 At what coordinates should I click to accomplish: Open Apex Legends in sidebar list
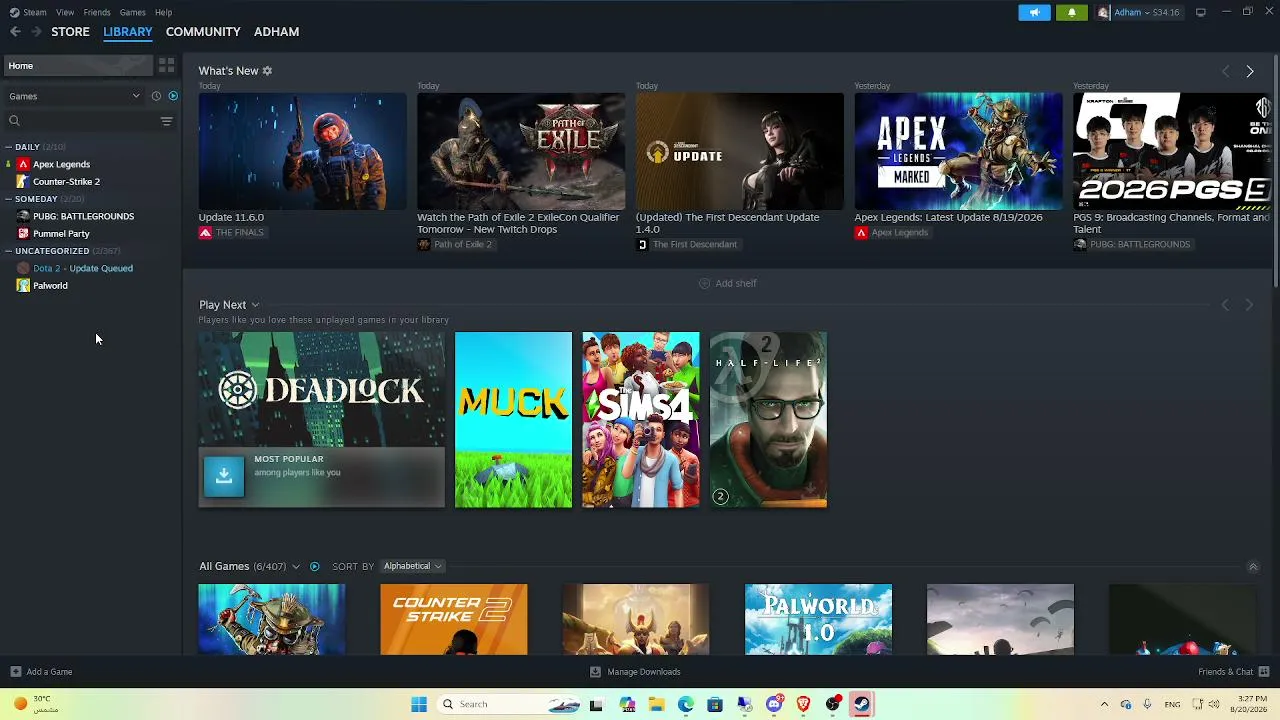[x=61, y=164]
